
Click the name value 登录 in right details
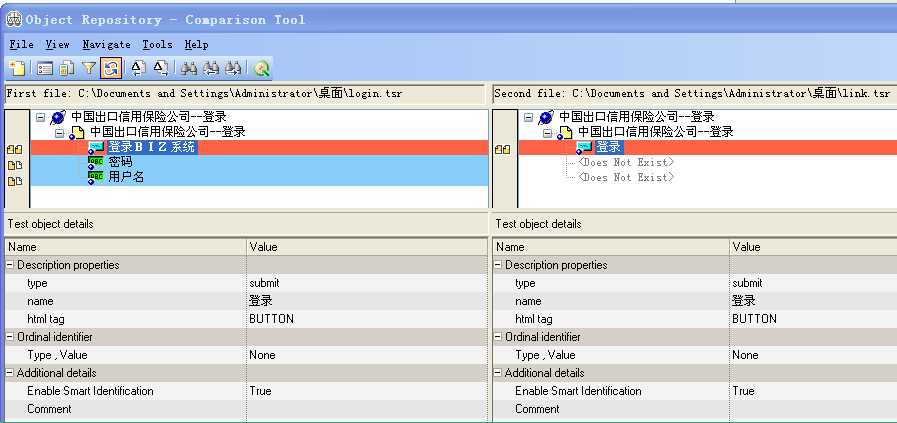tap(744, 301)
